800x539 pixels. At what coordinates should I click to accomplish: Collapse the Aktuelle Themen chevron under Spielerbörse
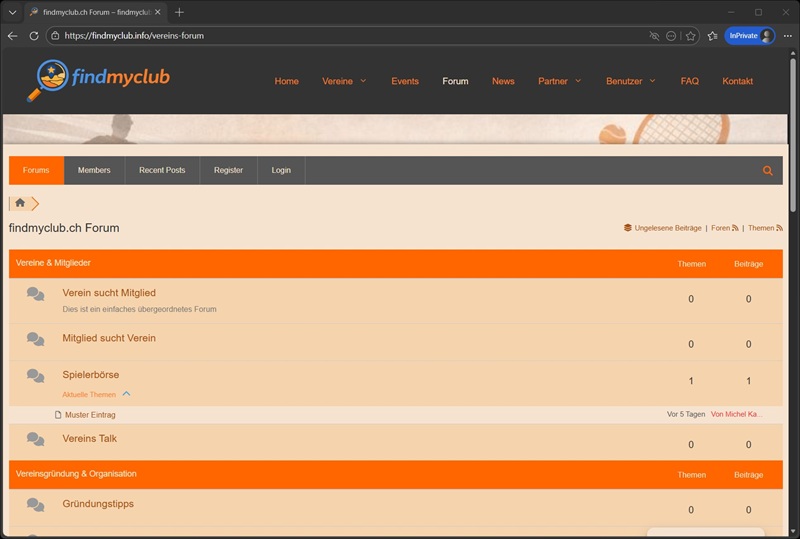coord(127,394)
